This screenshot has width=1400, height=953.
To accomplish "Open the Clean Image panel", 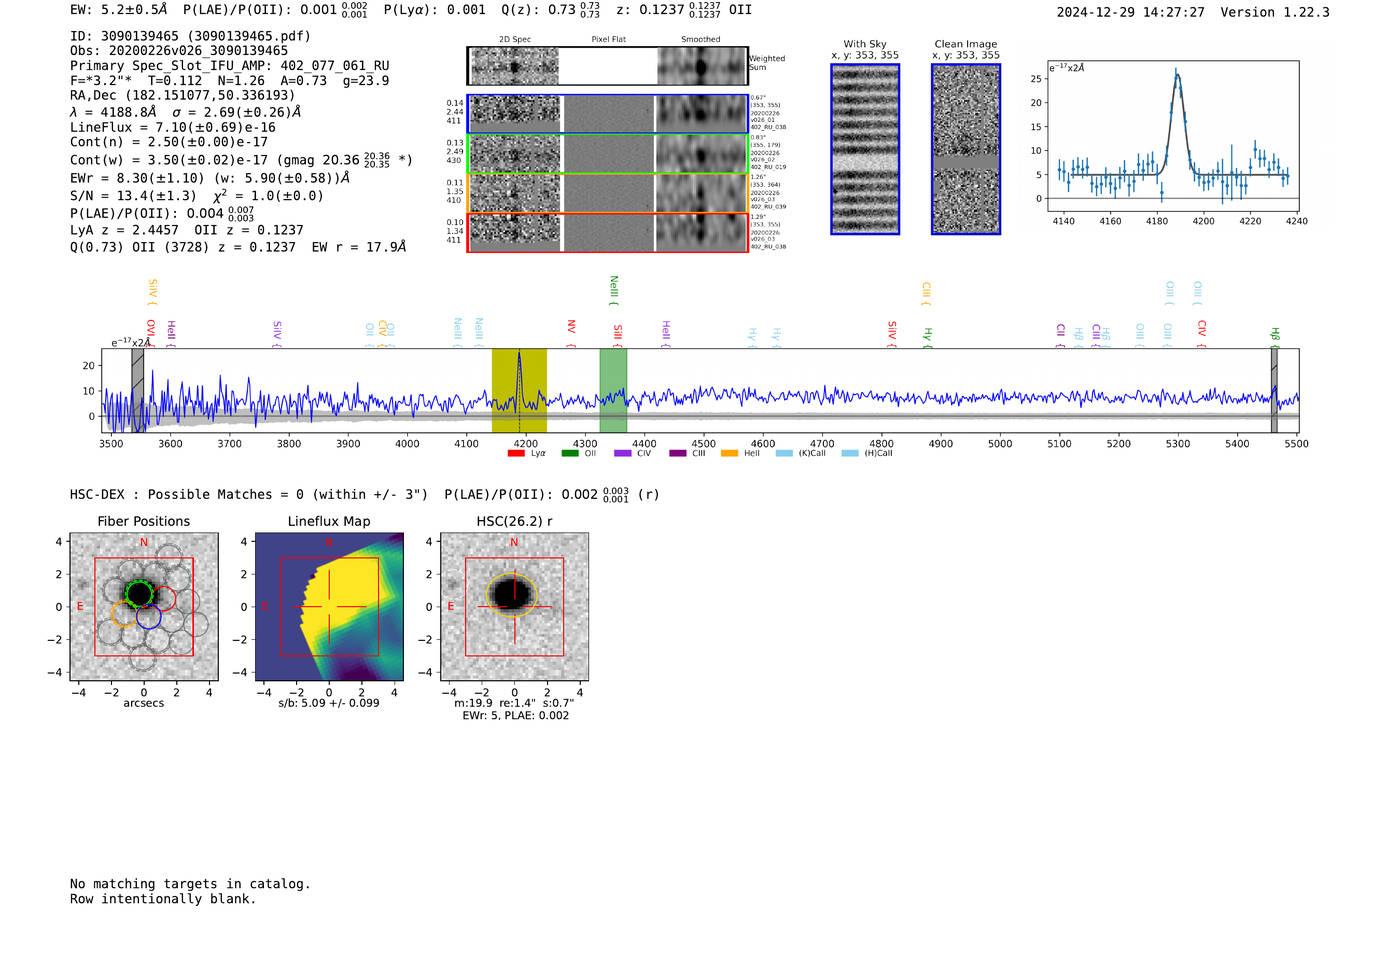I will coord(965,149).
